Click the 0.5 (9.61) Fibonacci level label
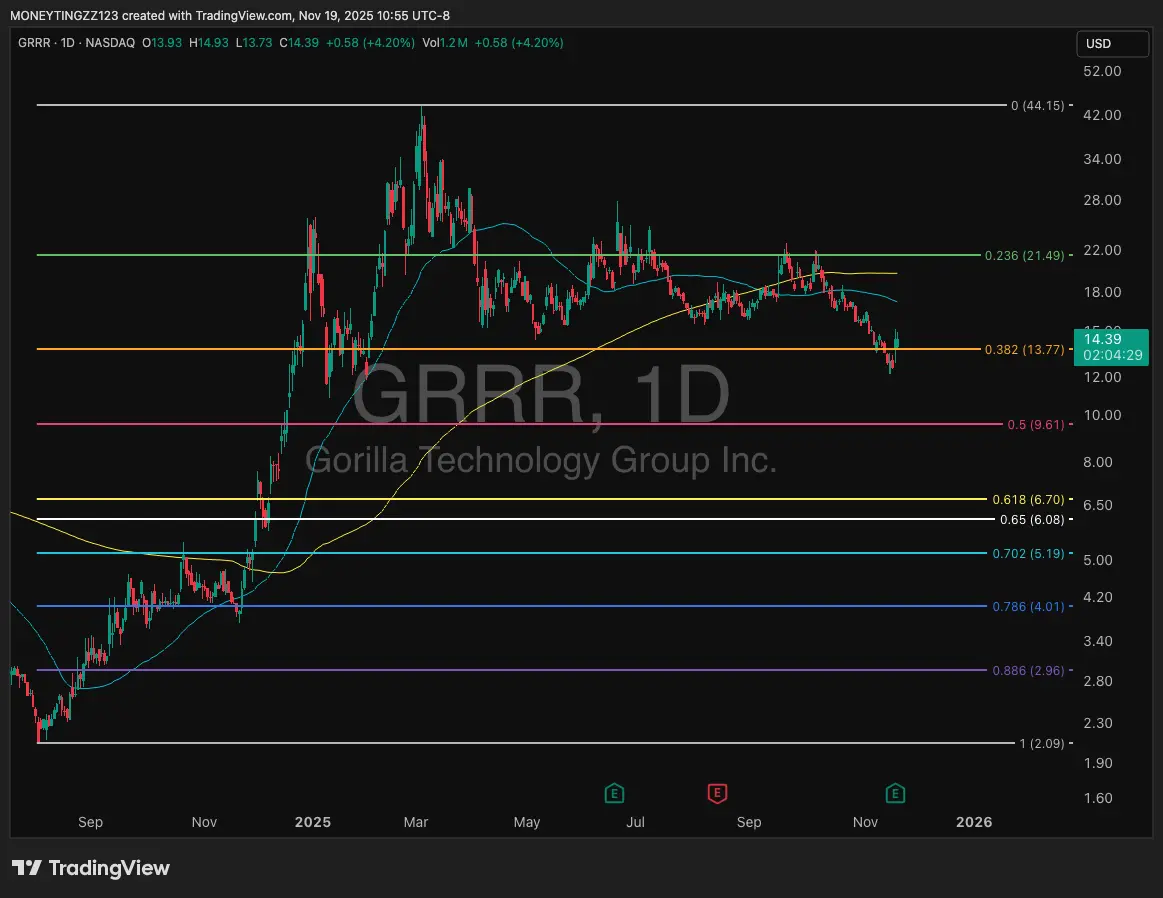The width and height of the screenshot is (1163, 898). [1036, 424]
